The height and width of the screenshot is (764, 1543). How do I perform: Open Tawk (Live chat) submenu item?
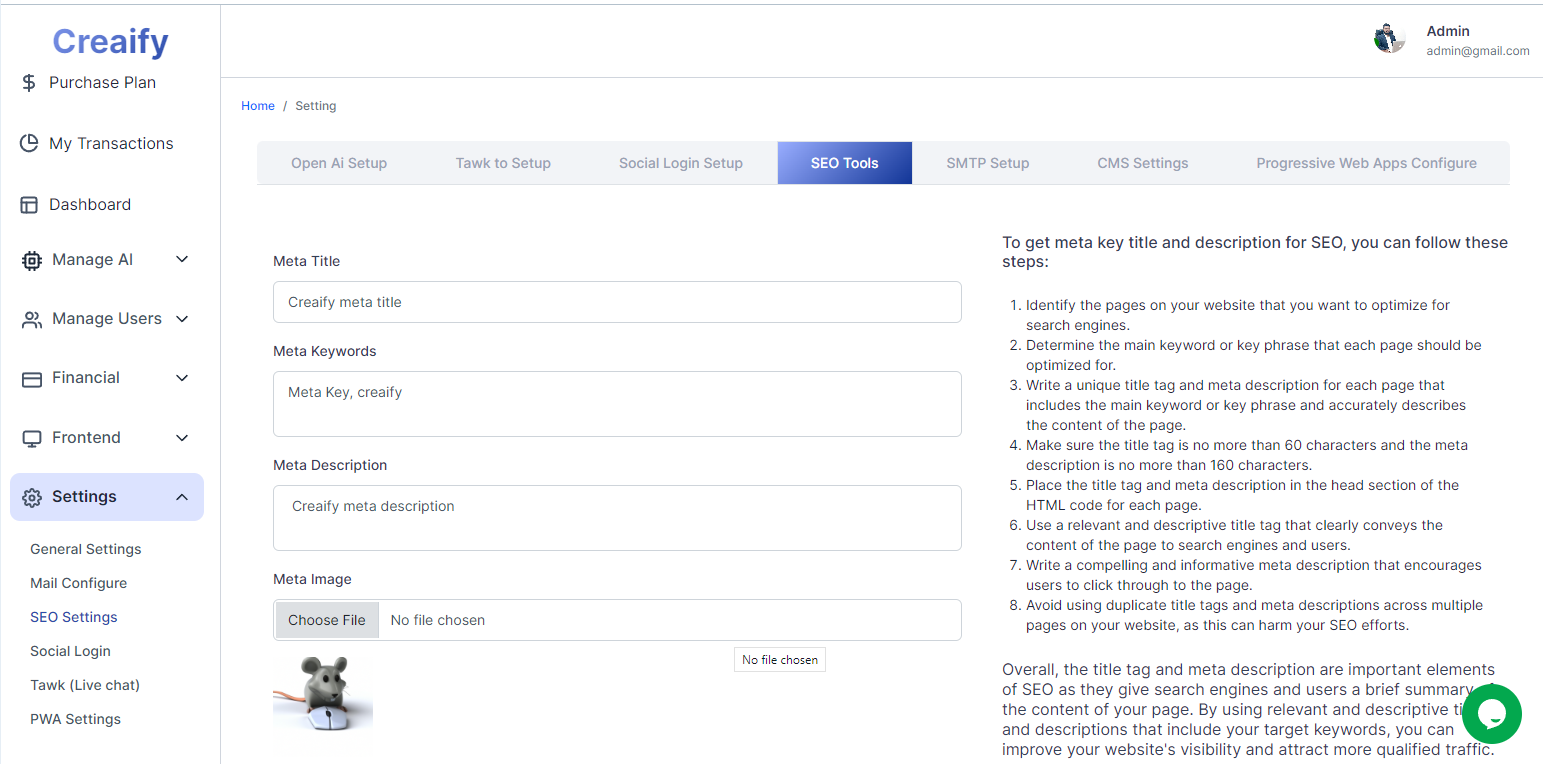coord(85,685)
